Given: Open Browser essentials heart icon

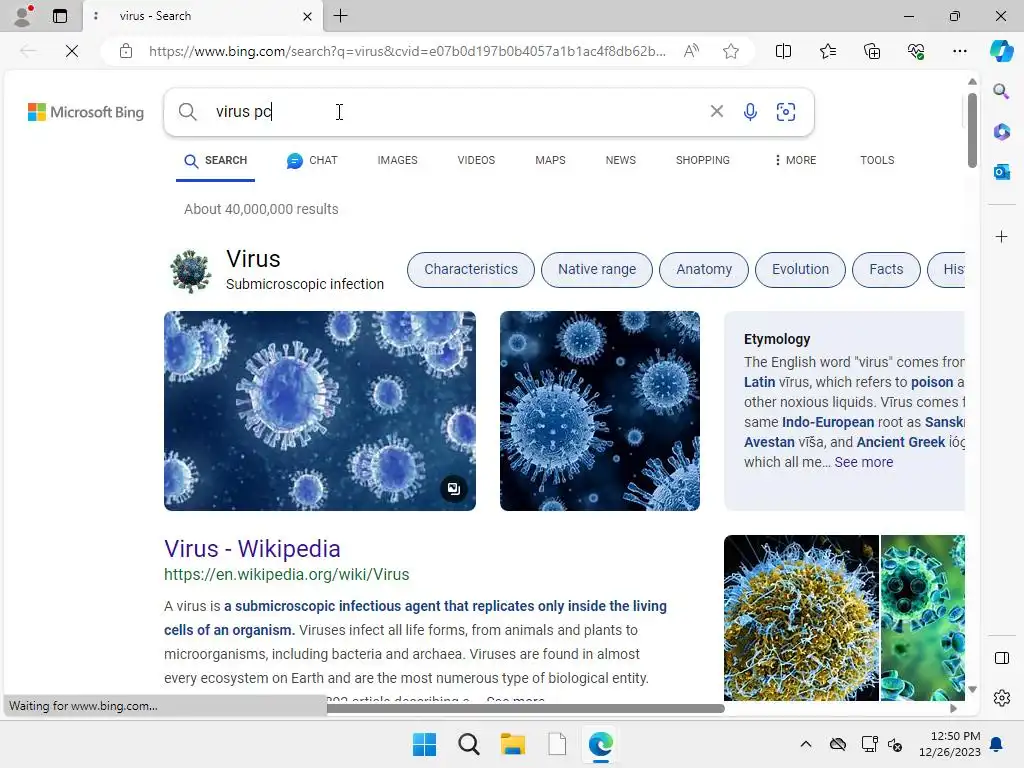Looking at the screenshot, I should (x=916, y=51).
